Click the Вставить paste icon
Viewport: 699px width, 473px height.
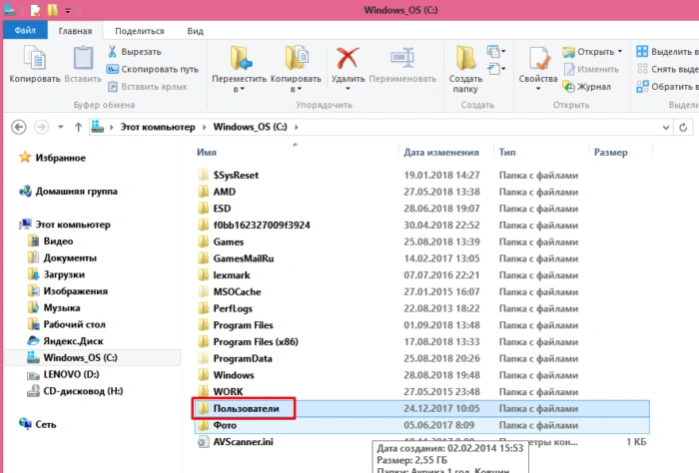coord(83,58)
